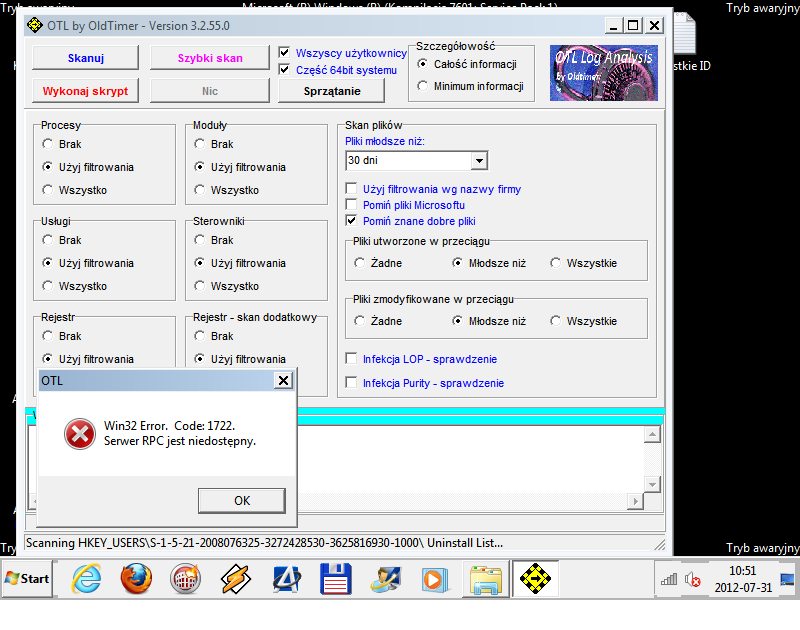Close the OTL error dialog
800x630 pixels.
283,380
